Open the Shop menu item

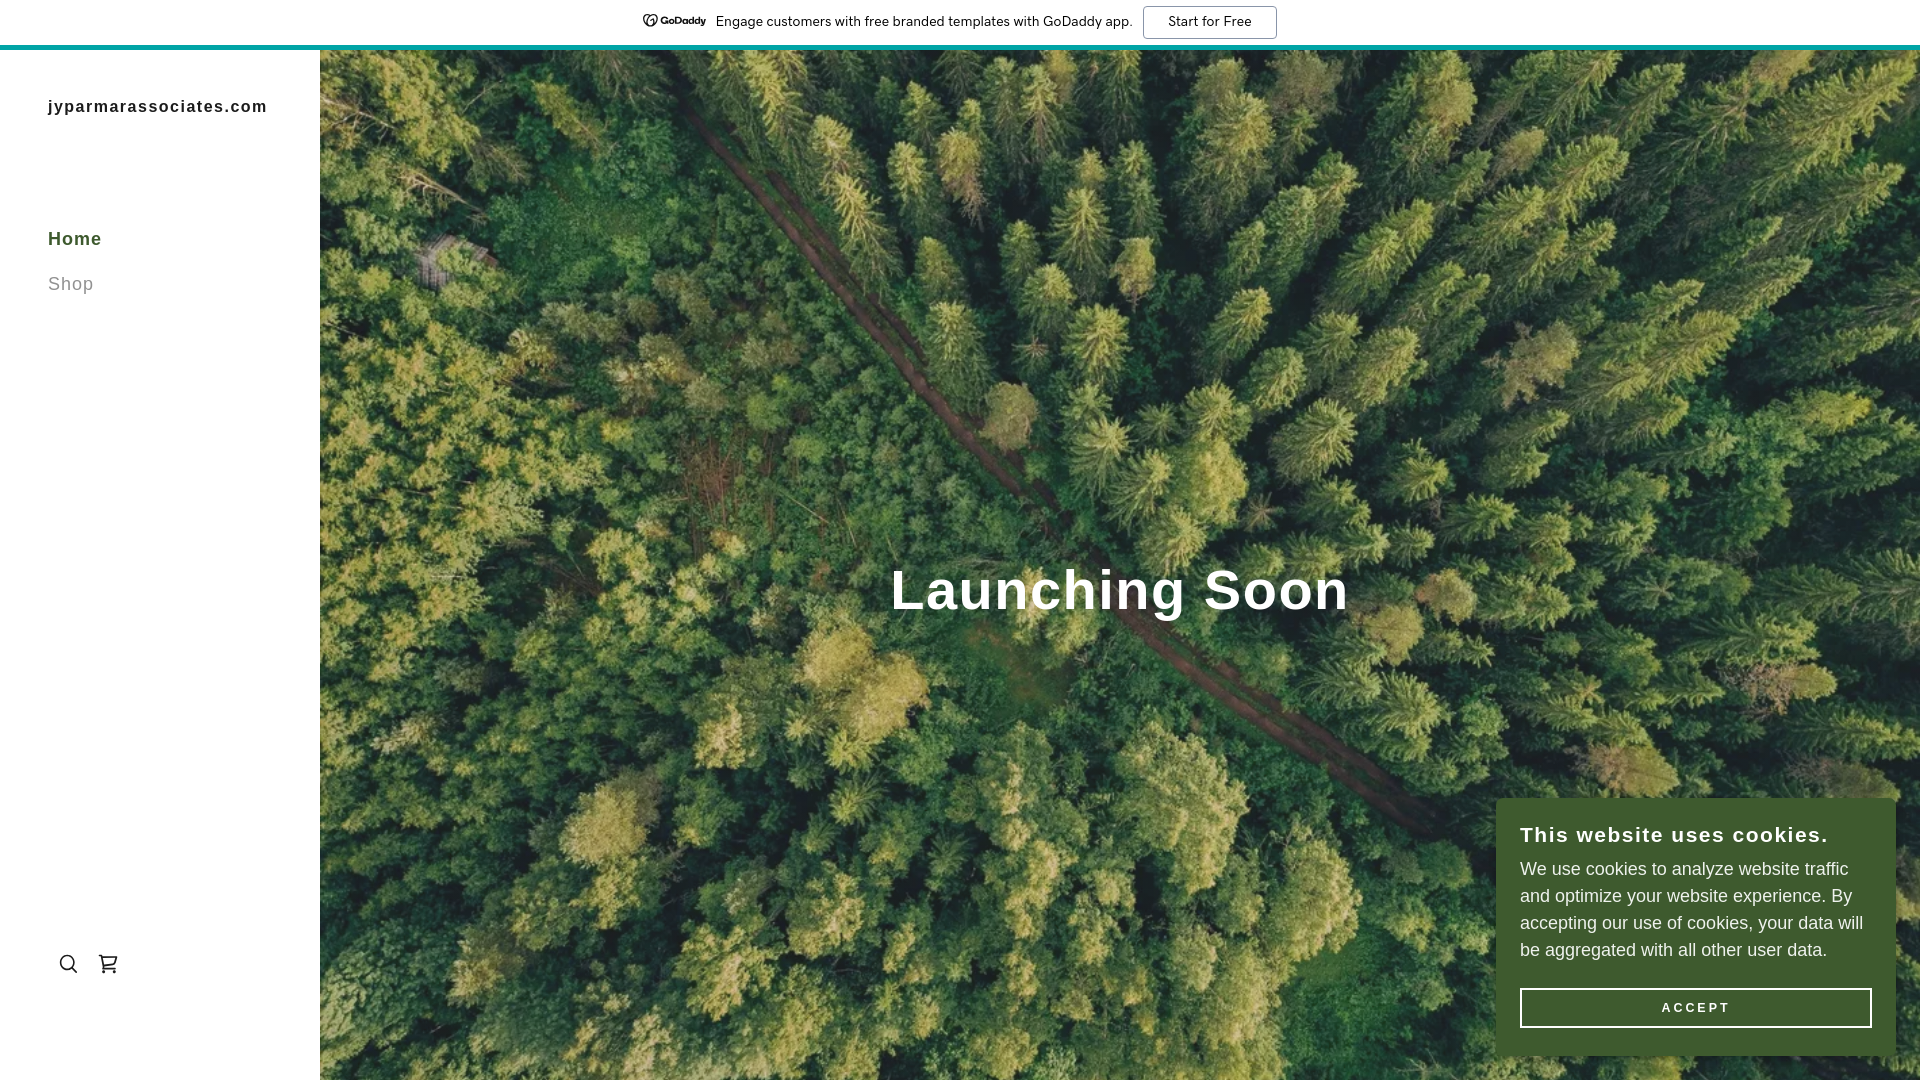pos(71,284)
